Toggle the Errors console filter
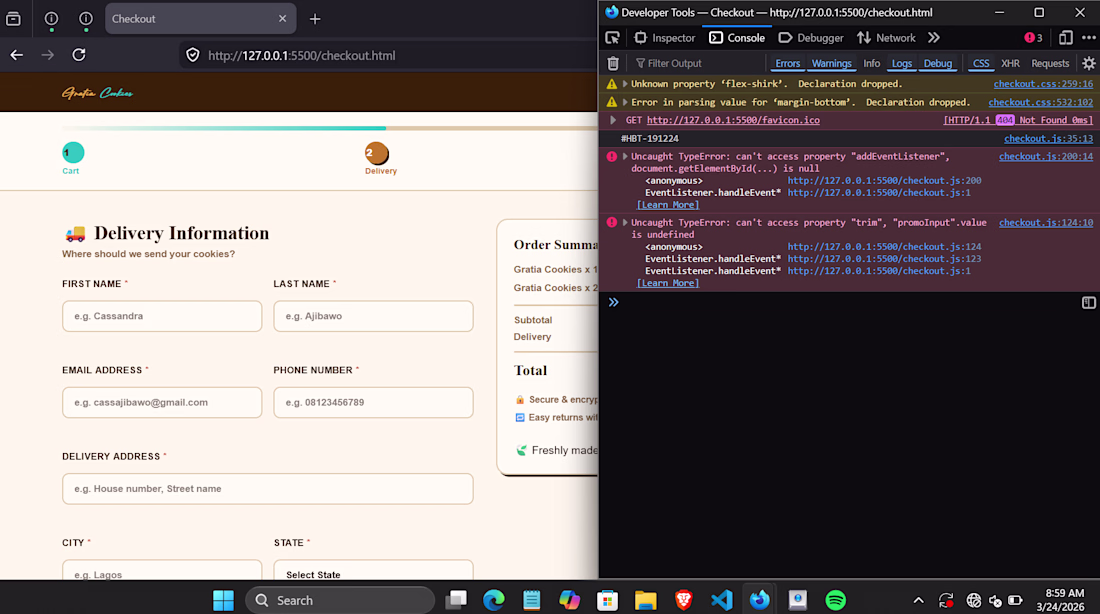Image resolution: width=1100 pixels, height=614 pixels. [x=787, y=63]
